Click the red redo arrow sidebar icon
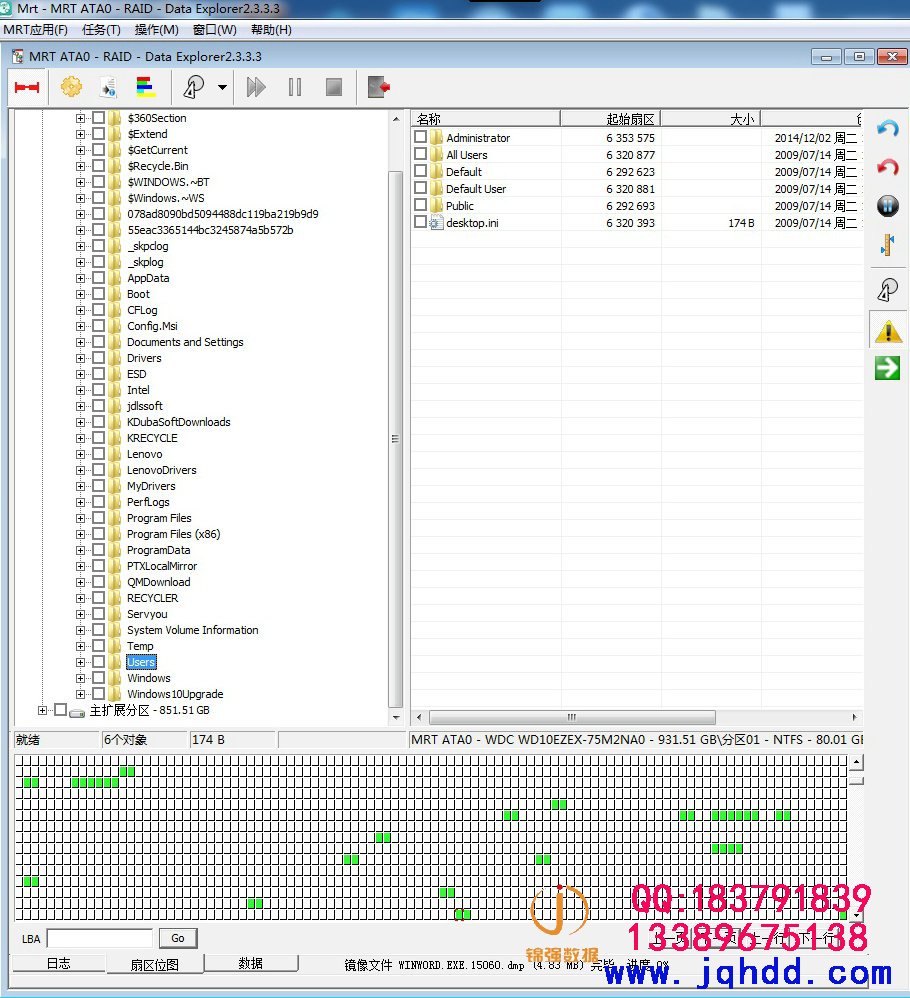 pos(888,167)
